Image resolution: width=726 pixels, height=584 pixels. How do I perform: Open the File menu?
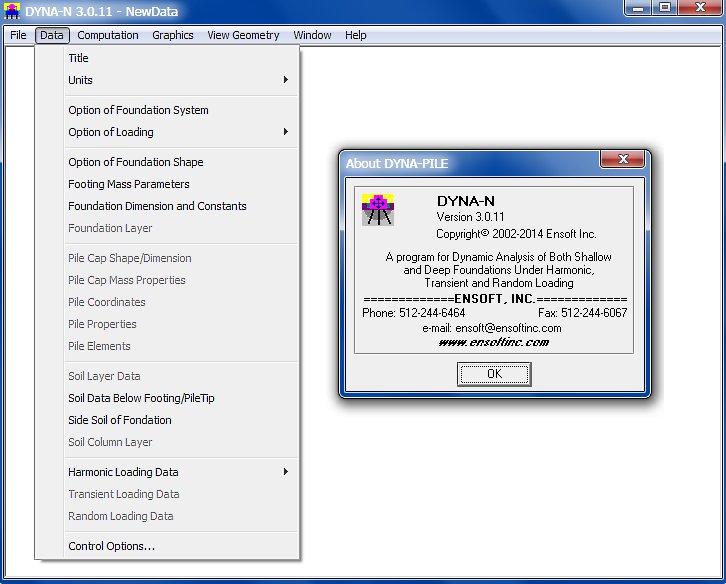(18, 35)
